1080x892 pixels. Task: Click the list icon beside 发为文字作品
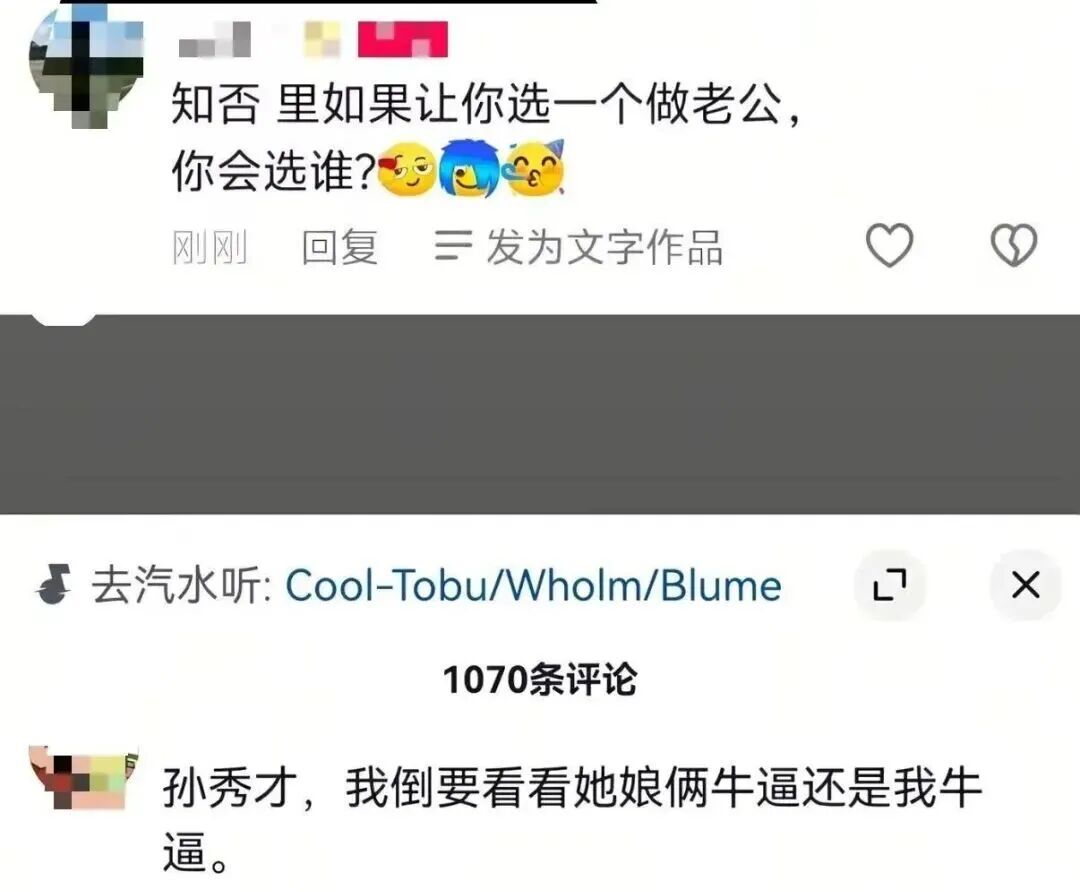pyautogui.click(x=453, y=246)
